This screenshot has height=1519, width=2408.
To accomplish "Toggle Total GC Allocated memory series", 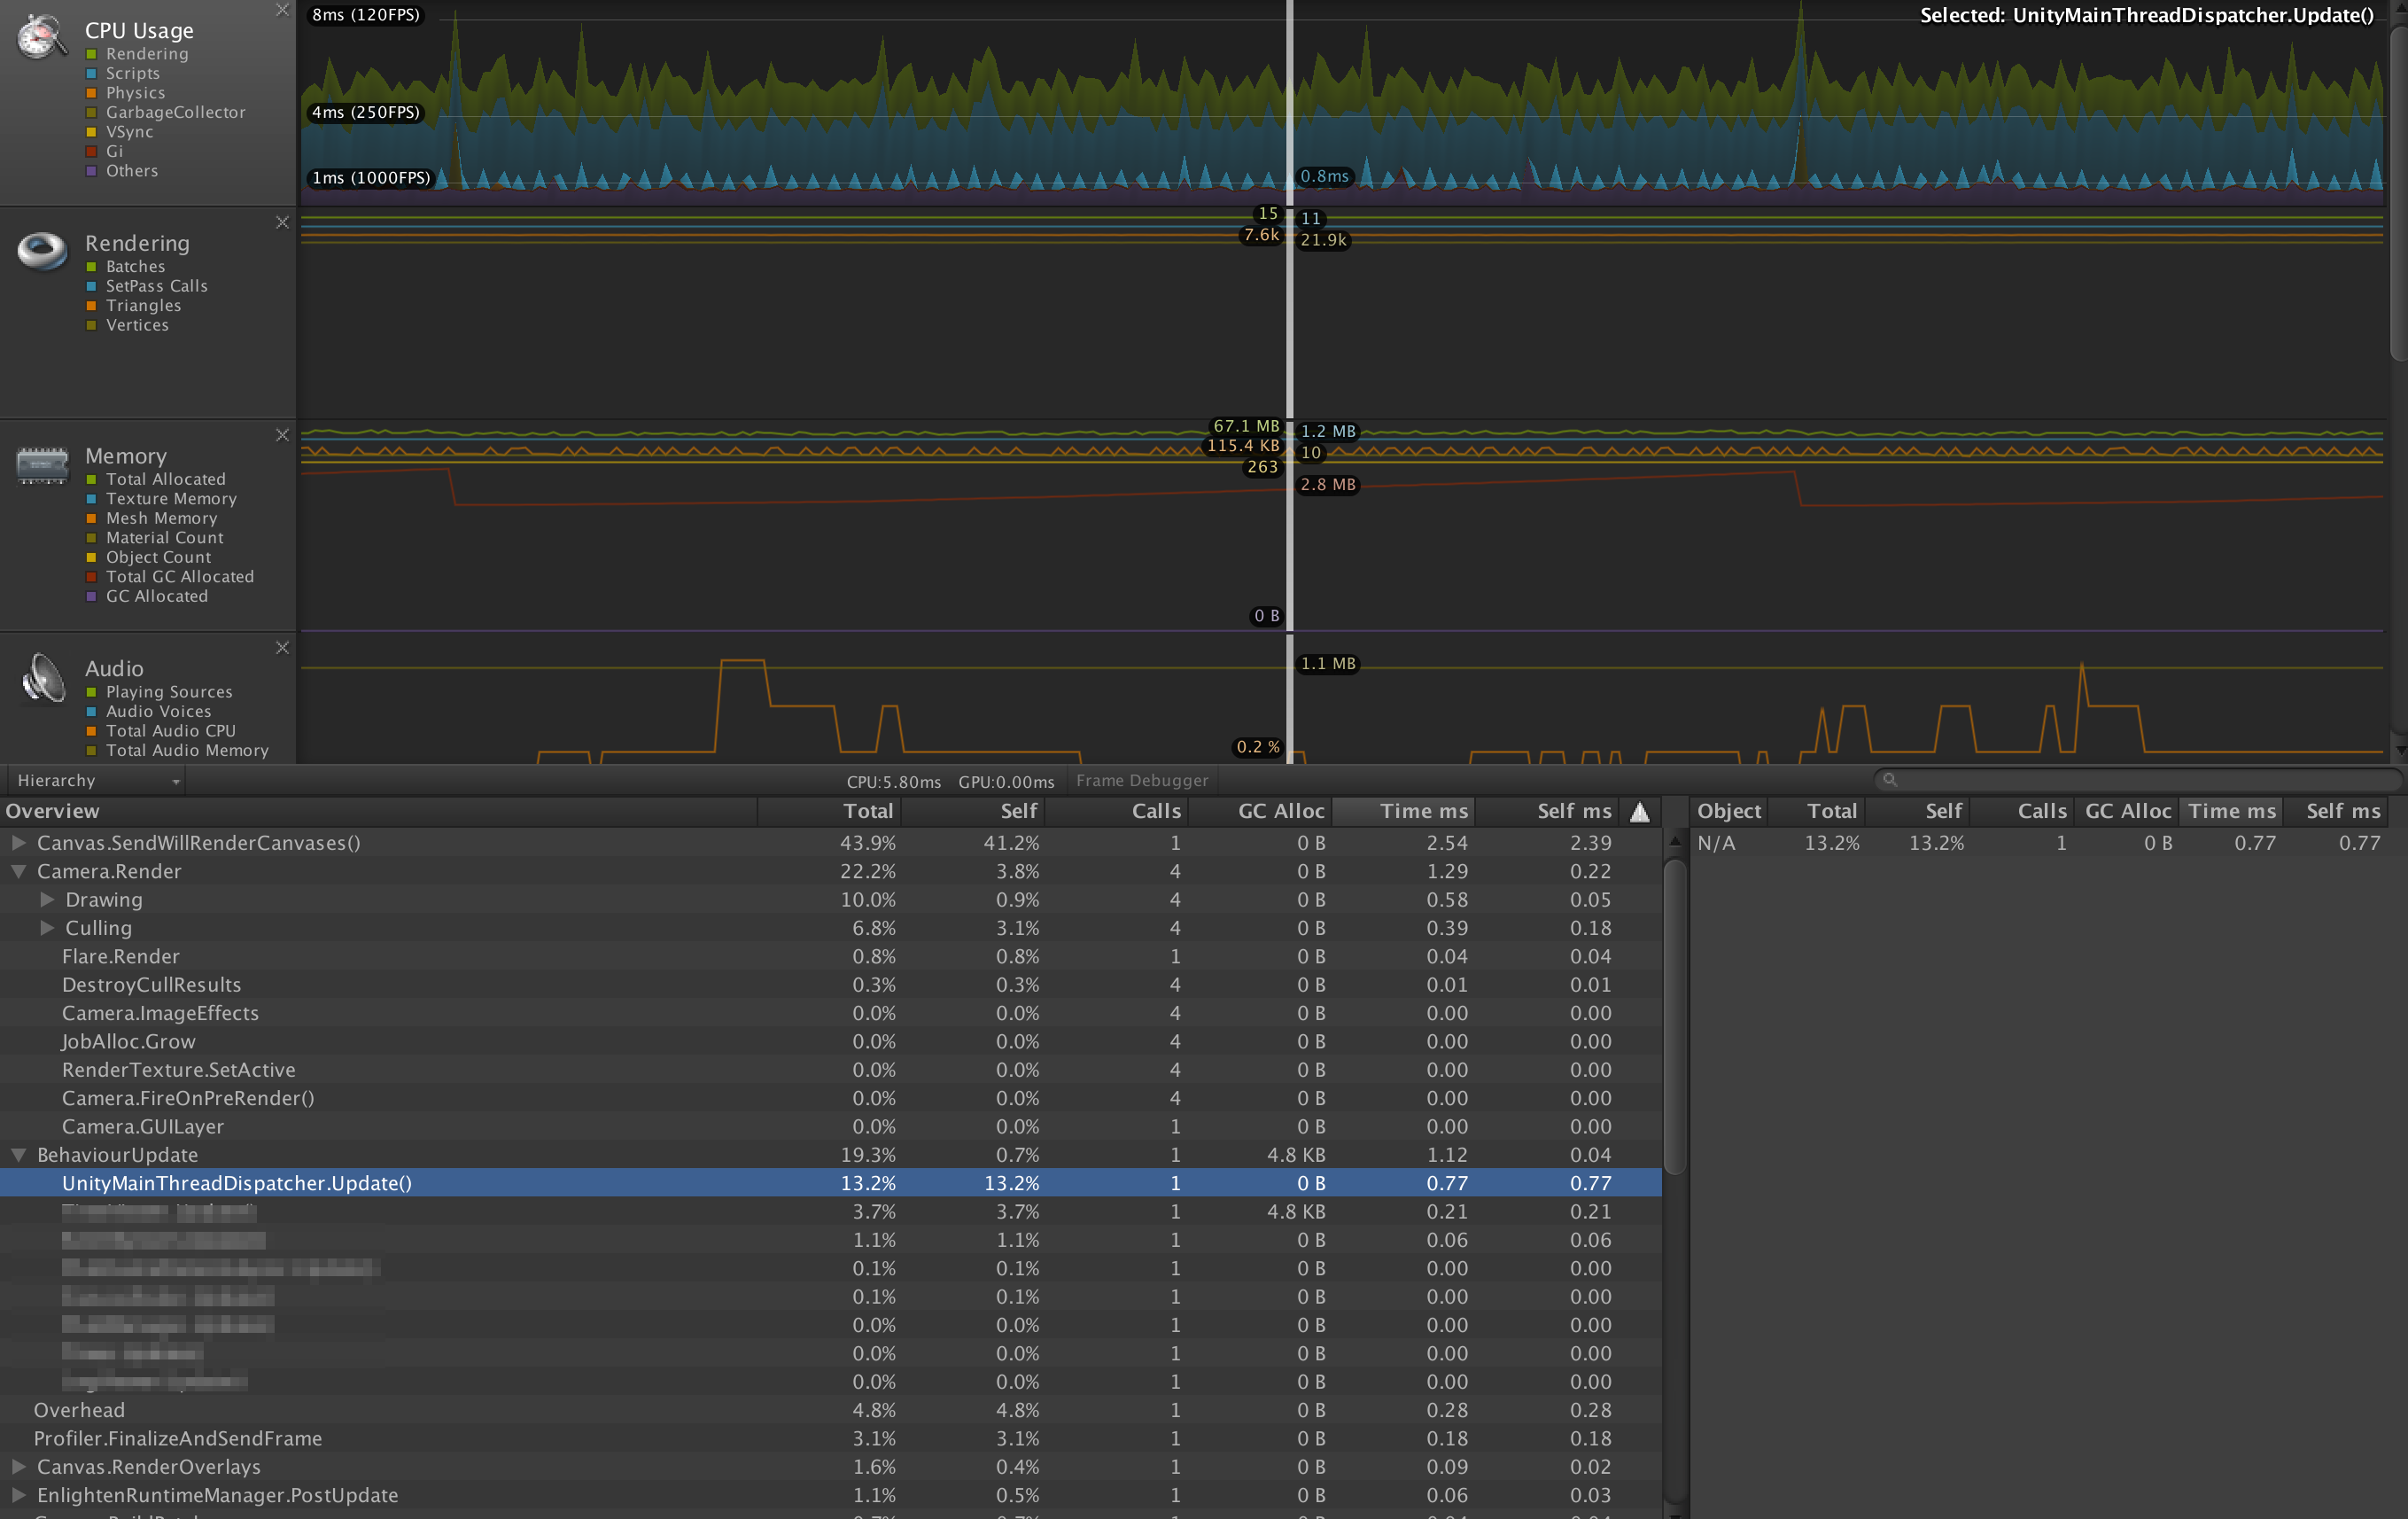I will point(91,577).
